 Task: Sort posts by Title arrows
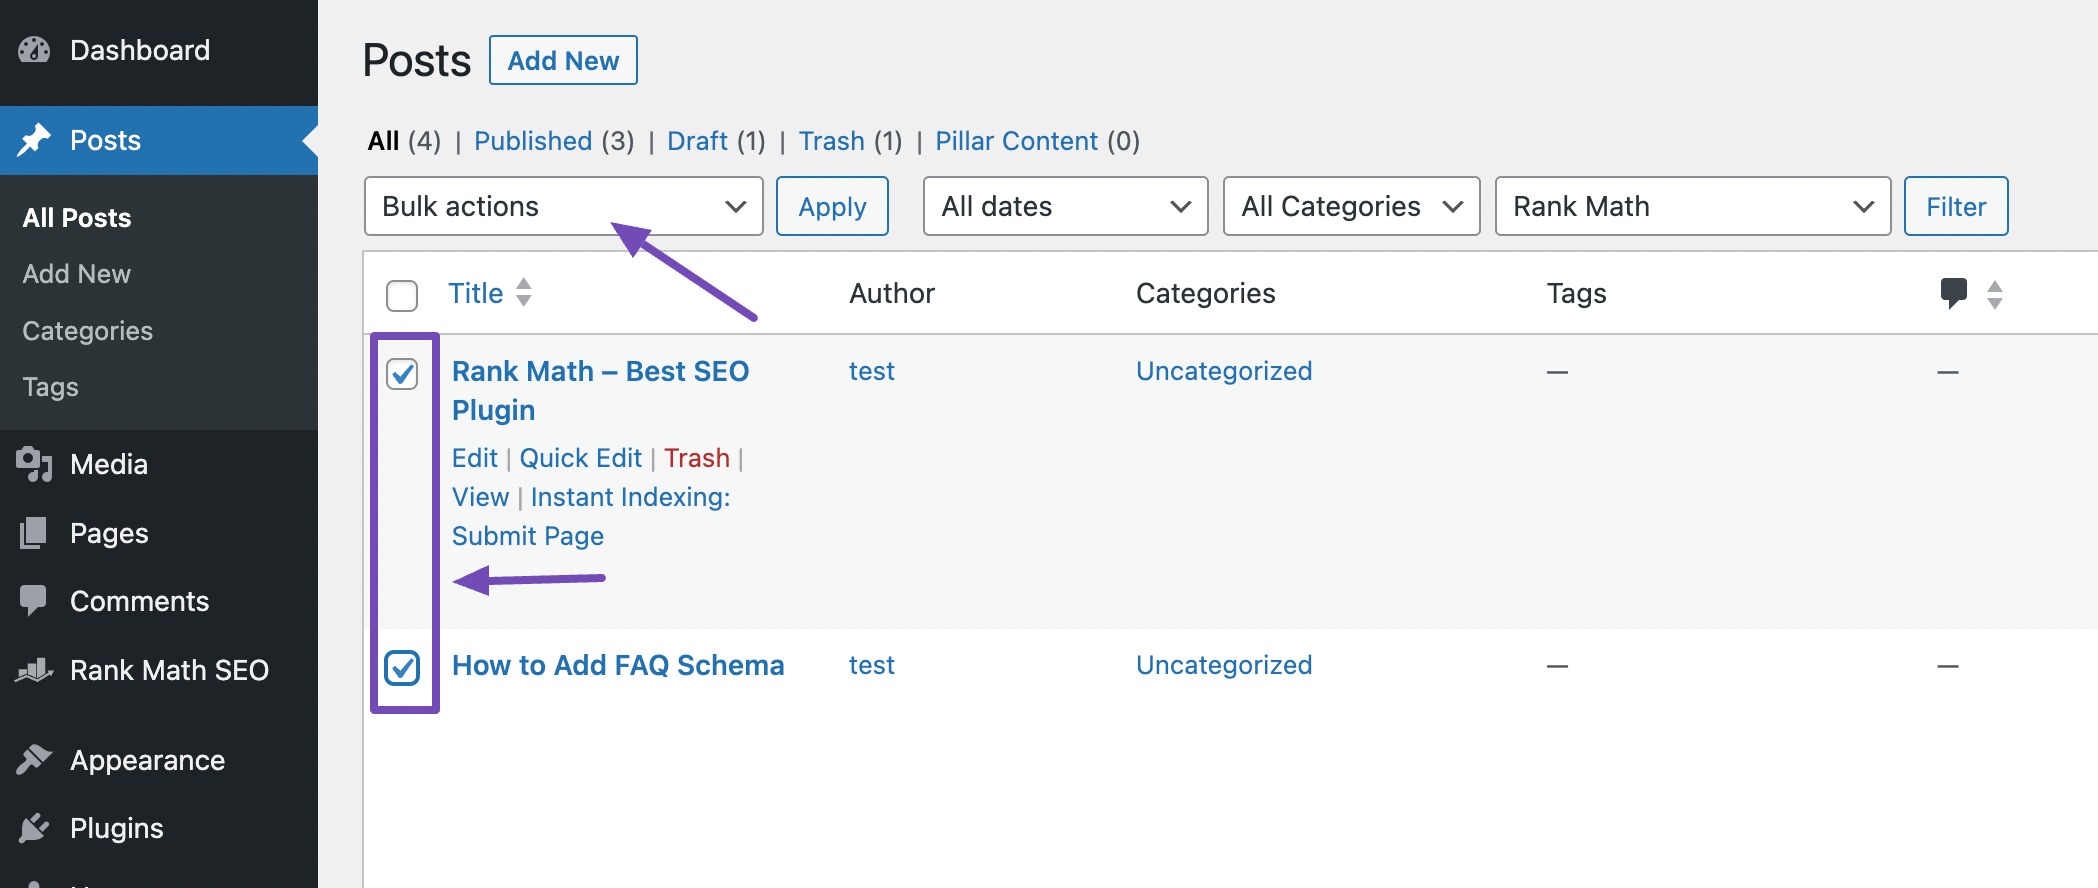[x=524, y=292]
